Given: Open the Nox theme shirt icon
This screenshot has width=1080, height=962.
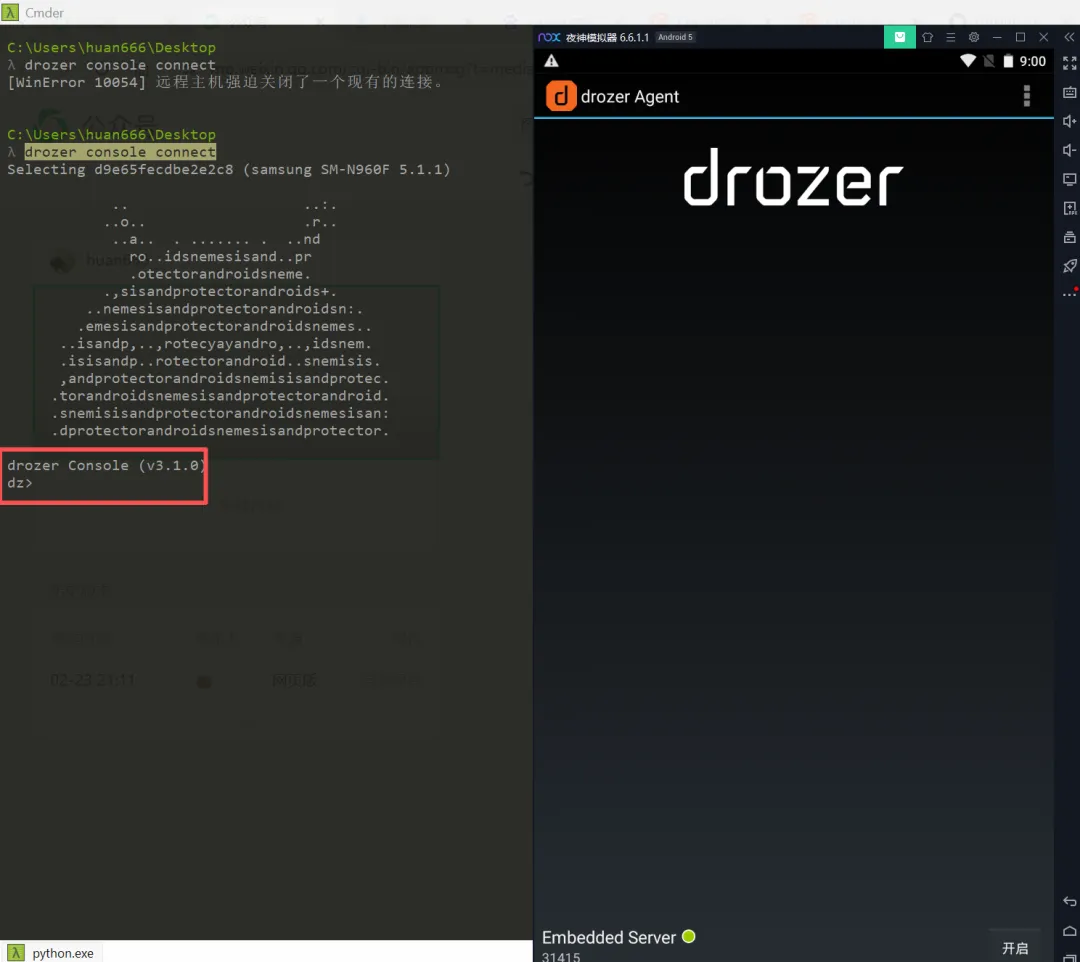Looking at the screenshot, I should 928,37.
